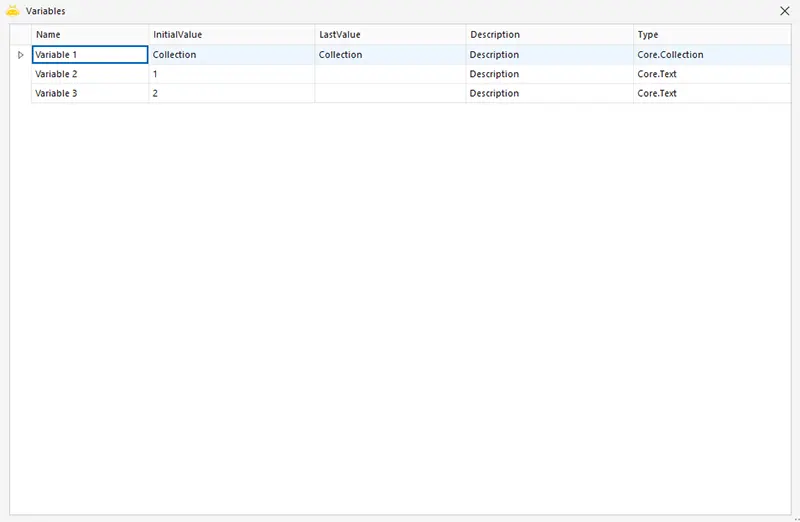The image size is (800, 522).
Task: Close the Variables window
Action: [x=784, y=11]
